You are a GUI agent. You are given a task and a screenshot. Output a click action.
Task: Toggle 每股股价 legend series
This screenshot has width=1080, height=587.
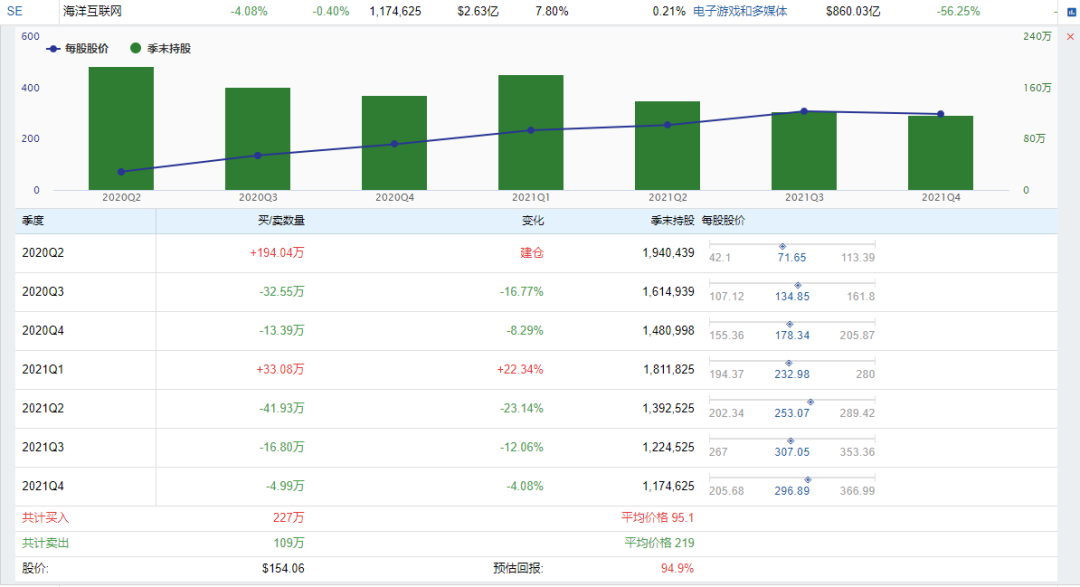pos(77,48)
